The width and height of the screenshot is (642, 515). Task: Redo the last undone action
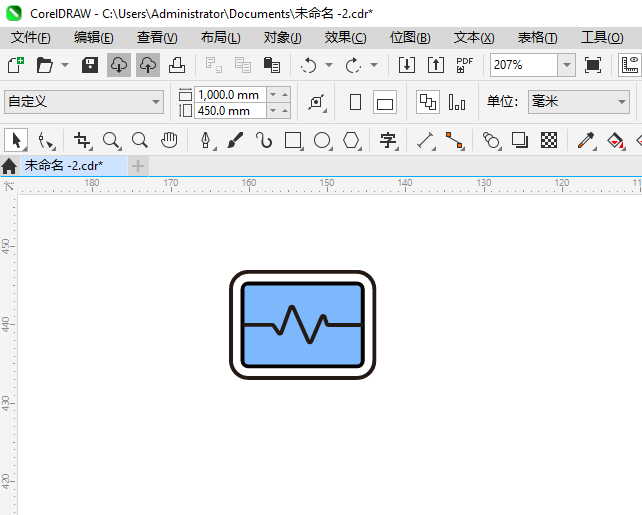click(x=353, y=65)
